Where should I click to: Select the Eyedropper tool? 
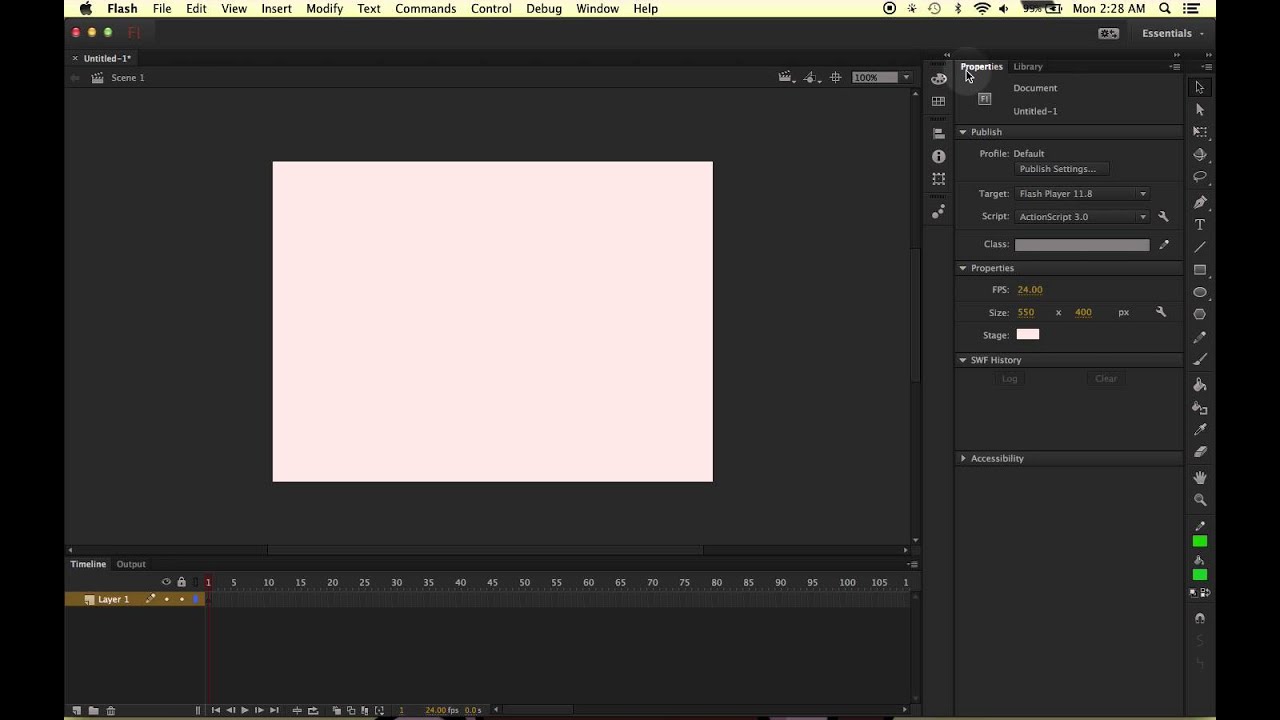pos(1200,429)
